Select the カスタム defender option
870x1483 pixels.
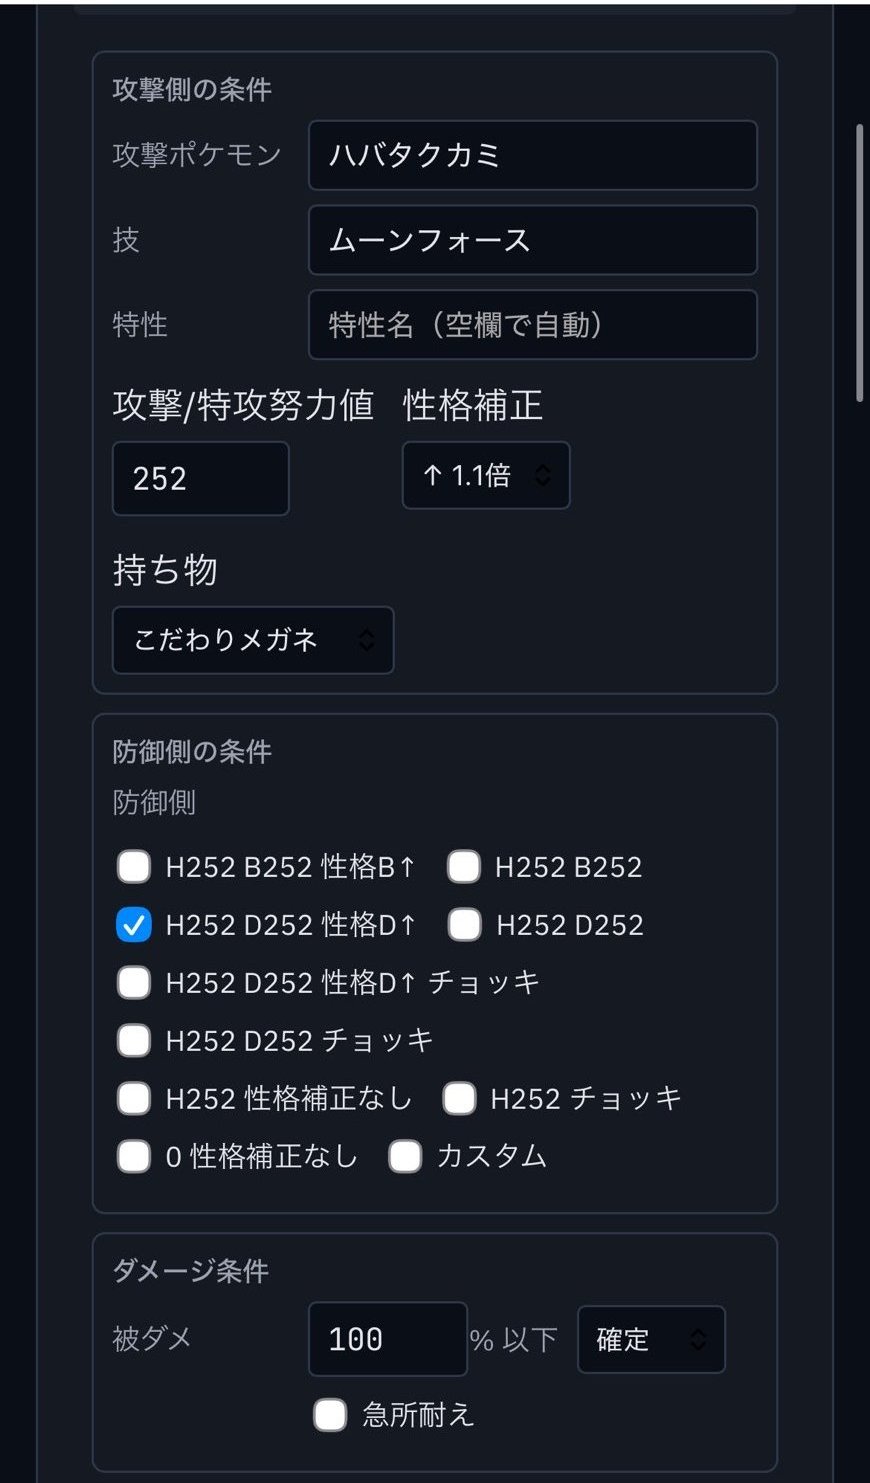point(404,1156)
